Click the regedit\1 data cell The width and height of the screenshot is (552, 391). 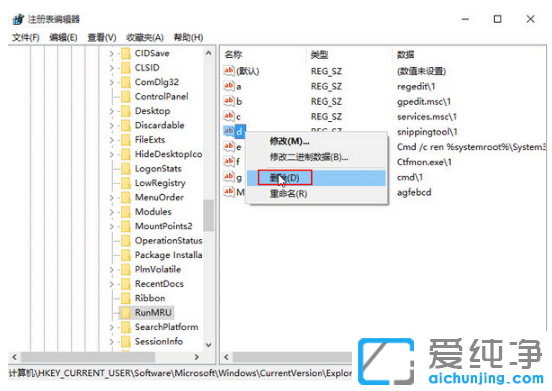[416, 87]
